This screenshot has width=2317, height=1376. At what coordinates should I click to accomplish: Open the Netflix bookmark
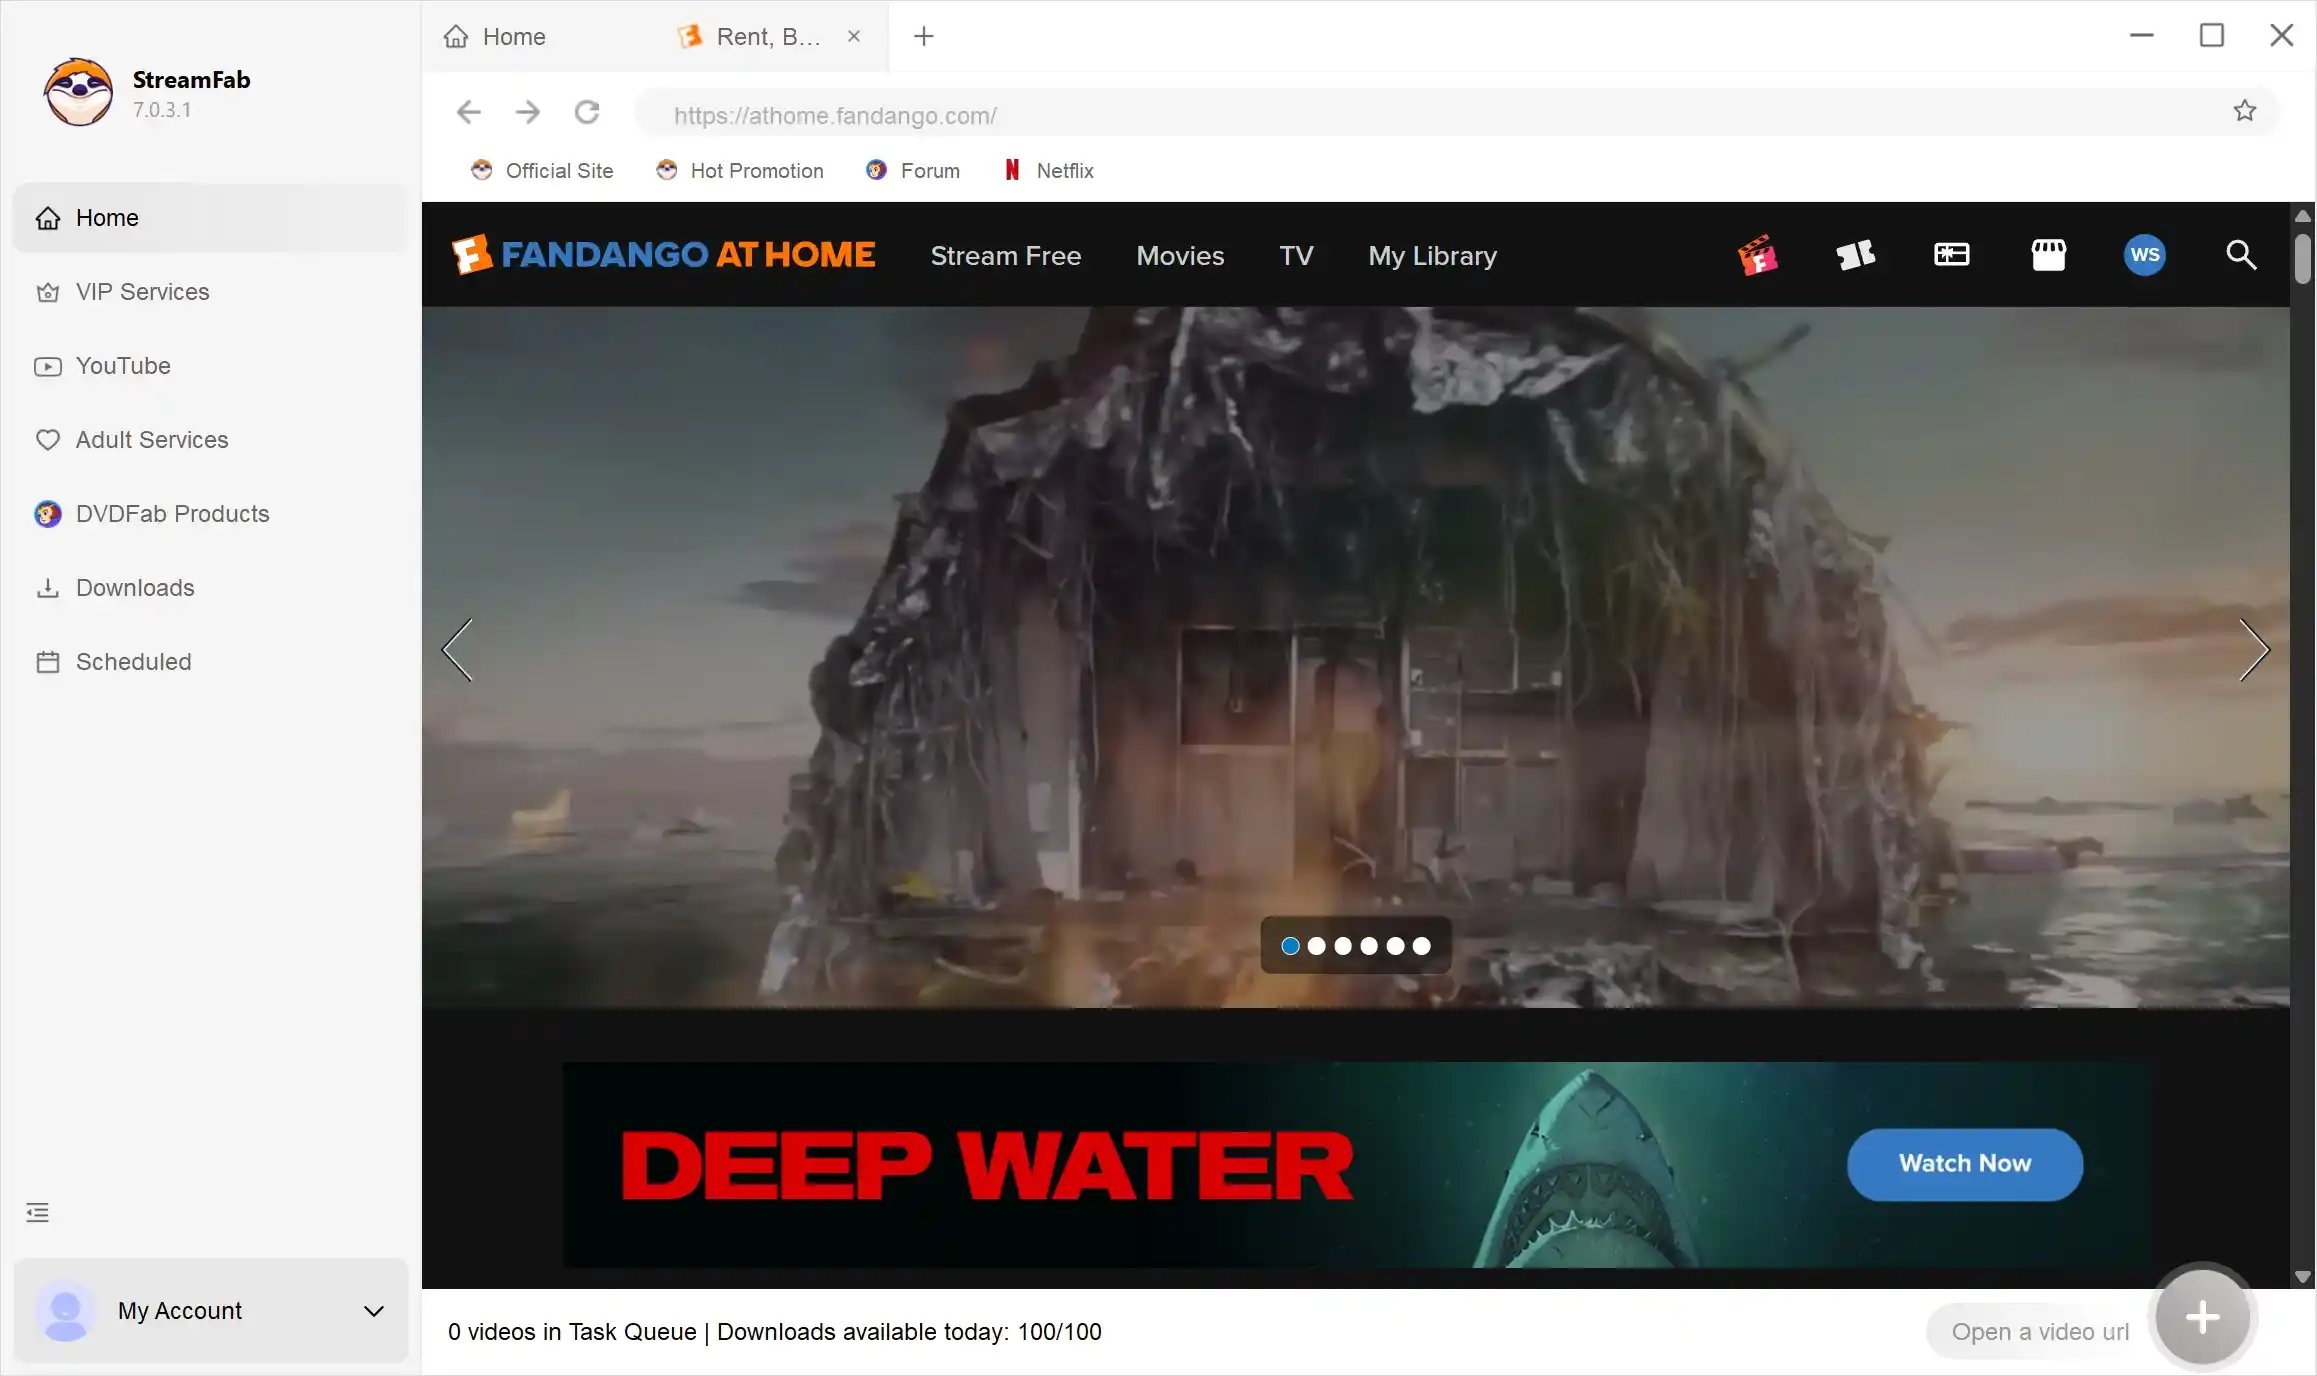coord(1049,171)
